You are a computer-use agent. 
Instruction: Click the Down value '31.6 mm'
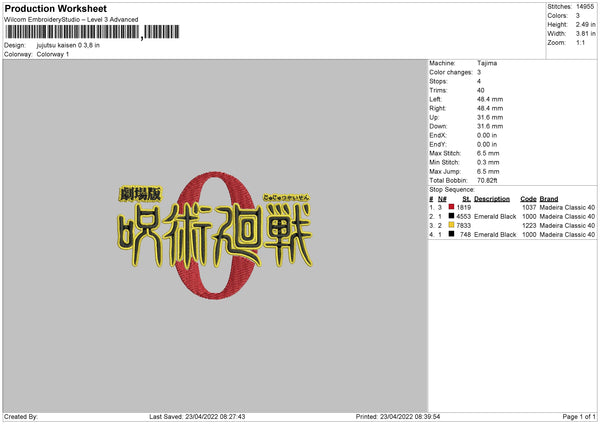(x=490, y=126)
